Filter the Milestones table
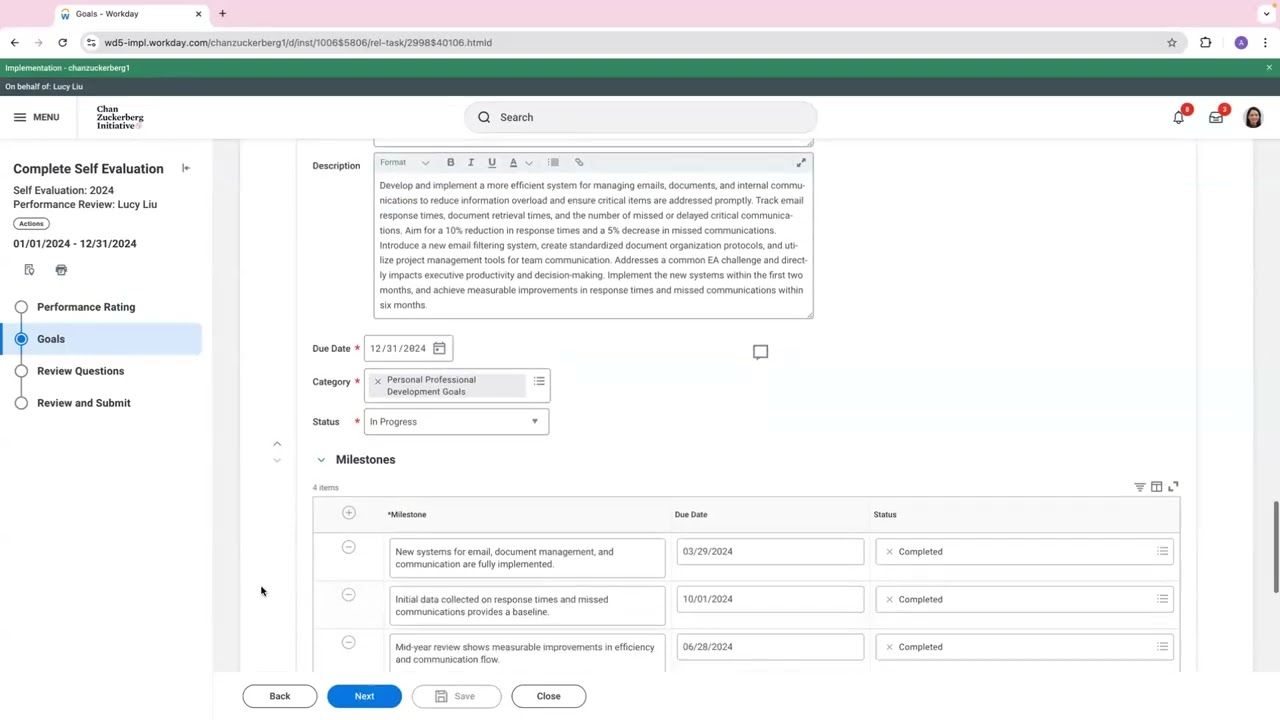 pos(1139,487)
